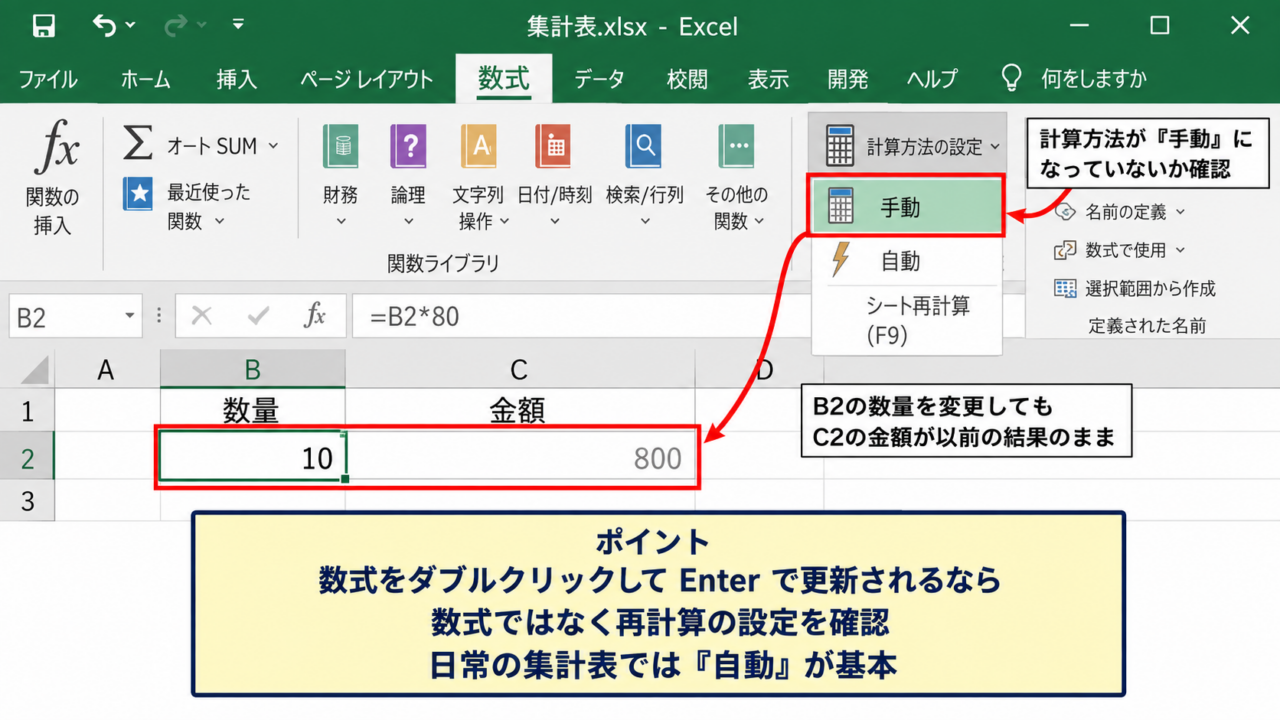The width and height of the screenshot is (1280, 720).
Task: Click the Undo arrow icon
Action: click(105, 25)
